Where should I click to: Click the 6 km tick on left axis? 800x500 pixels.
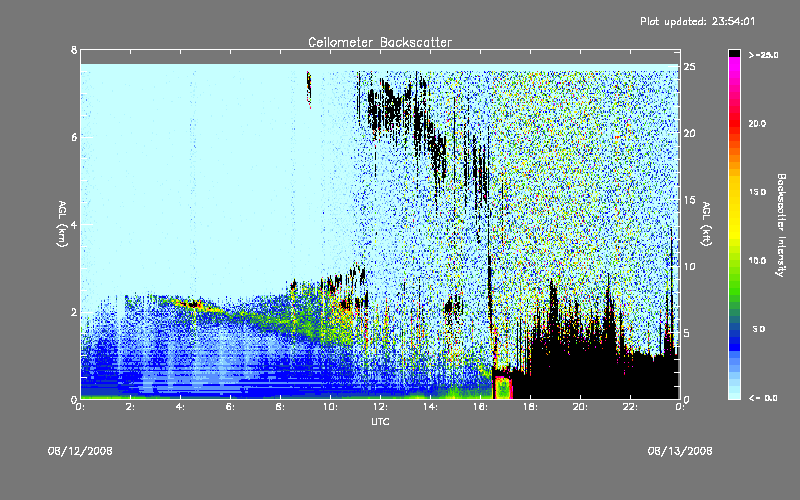[74, 137]
